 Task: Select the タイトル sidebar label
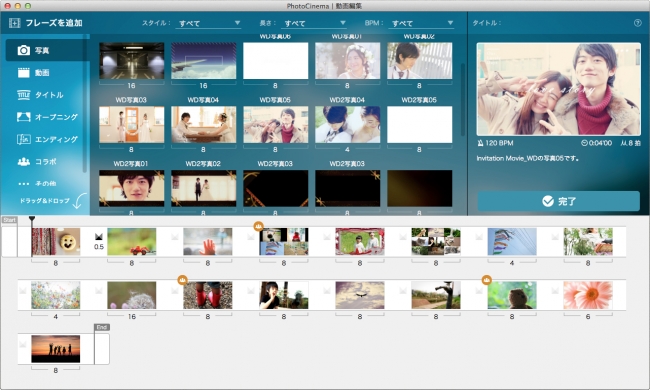click(49, 95)
